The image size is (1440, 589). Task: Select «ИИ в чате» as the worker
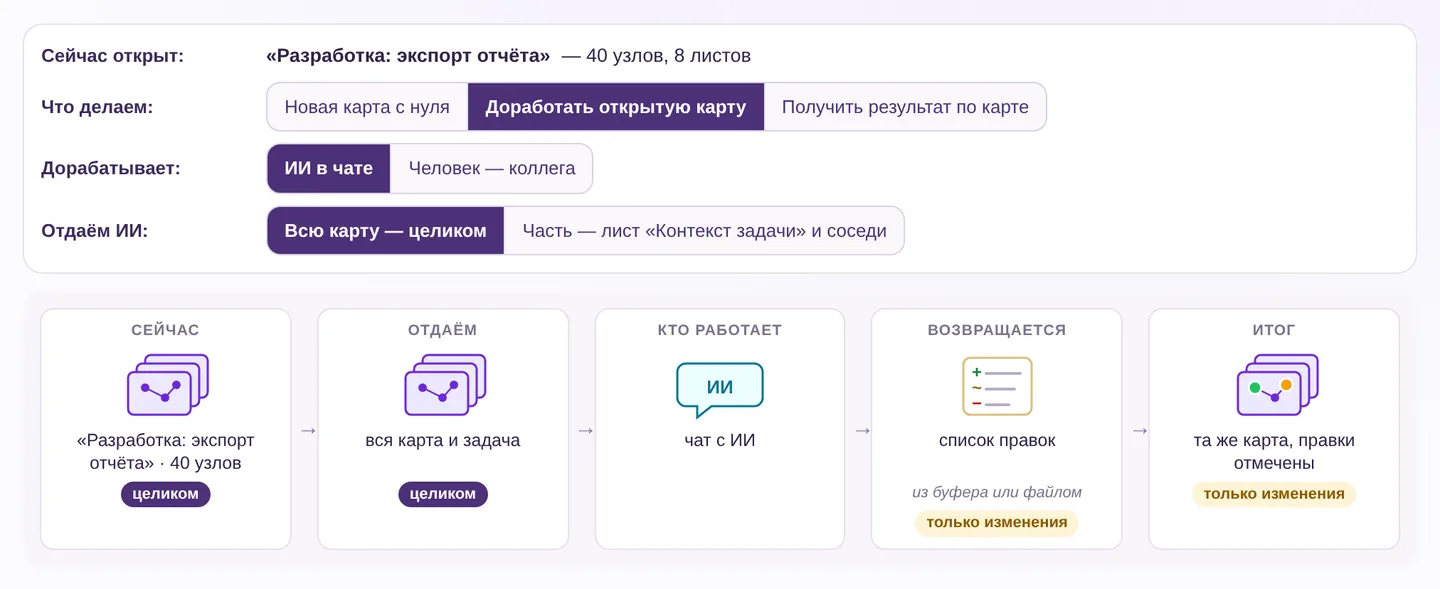[x=328, y=168]
